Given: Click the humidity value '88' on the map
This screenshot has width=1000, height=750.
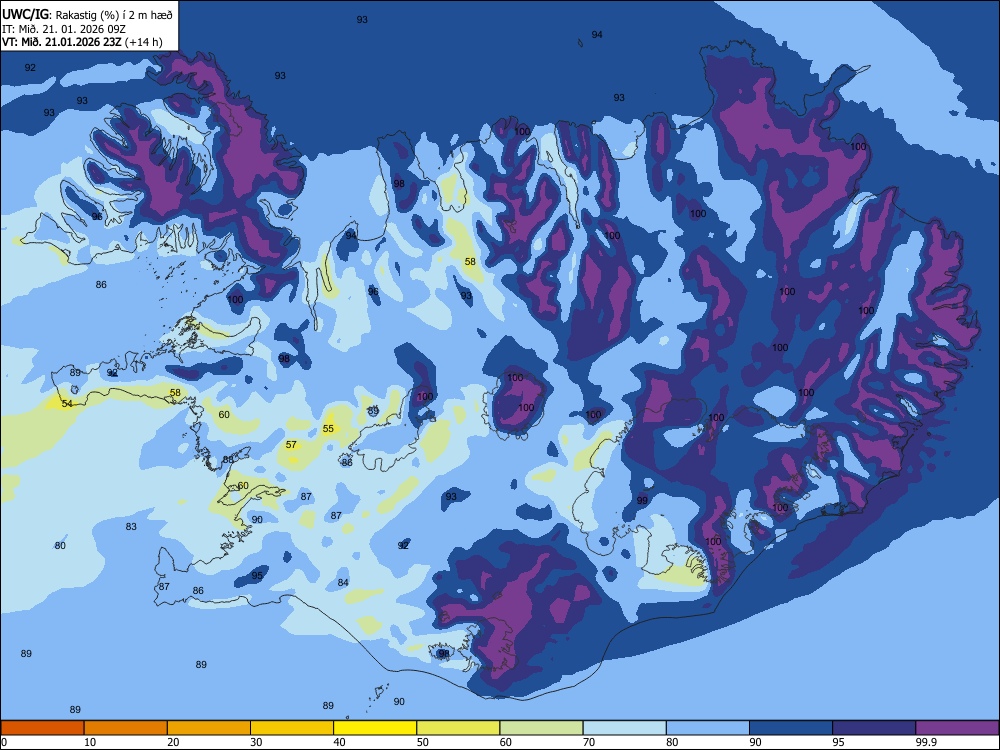Looking at the screenshot, I should click(228, 460).
